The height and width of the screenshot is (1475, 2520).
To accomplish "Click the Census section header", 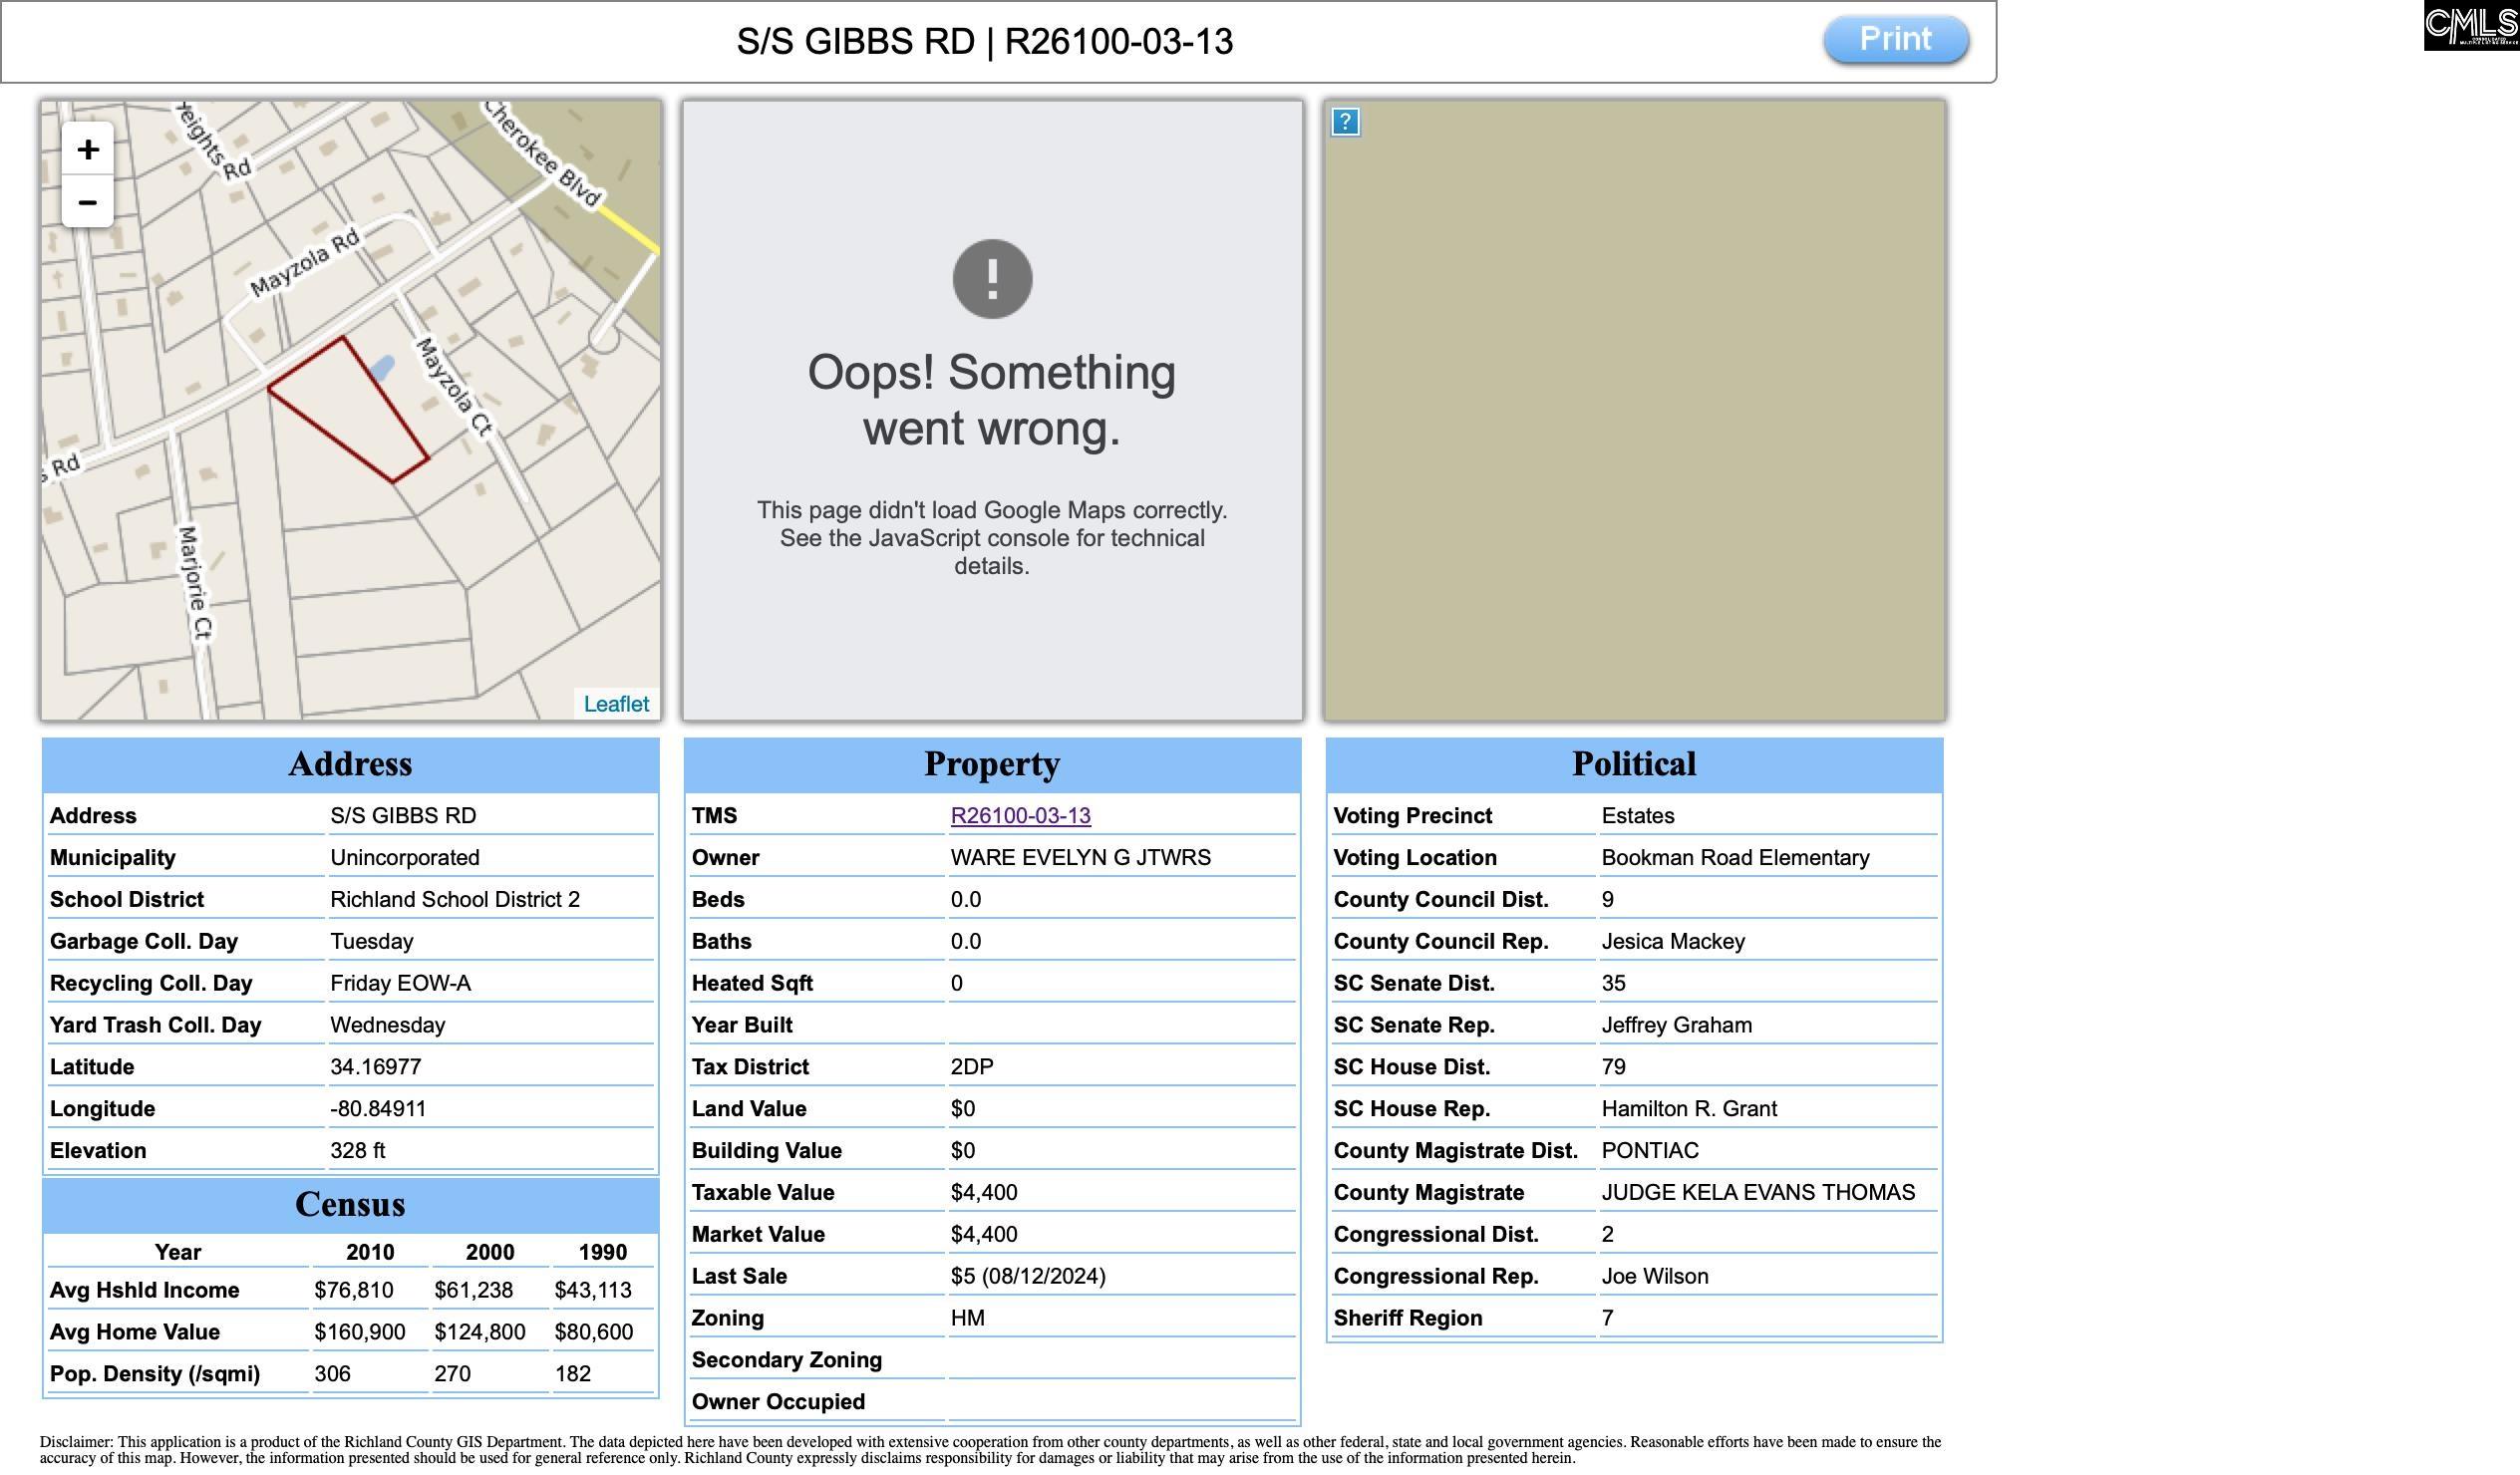I will [350, 1205].
